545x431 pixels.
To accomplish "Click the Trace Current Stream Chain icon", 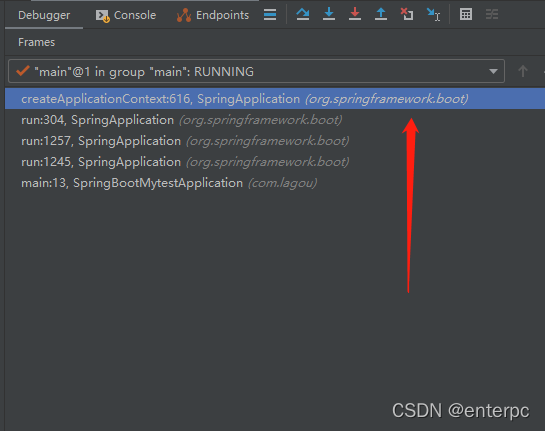I will point(492,14).
